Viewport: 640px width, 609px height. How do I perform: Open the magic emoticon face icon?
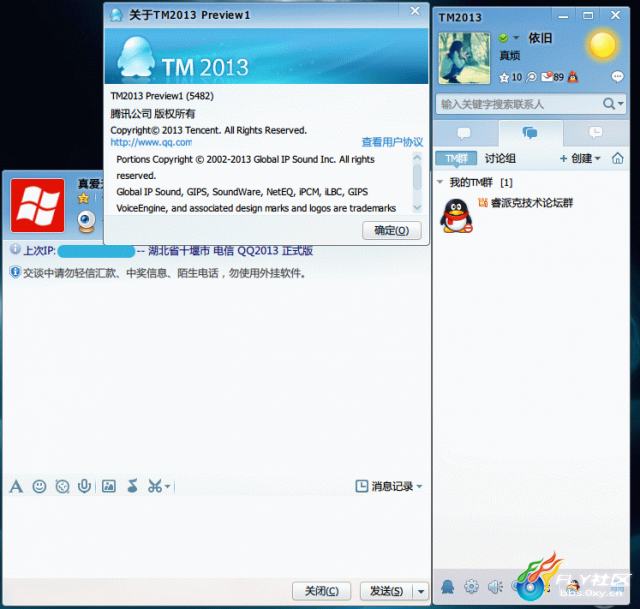62,486
